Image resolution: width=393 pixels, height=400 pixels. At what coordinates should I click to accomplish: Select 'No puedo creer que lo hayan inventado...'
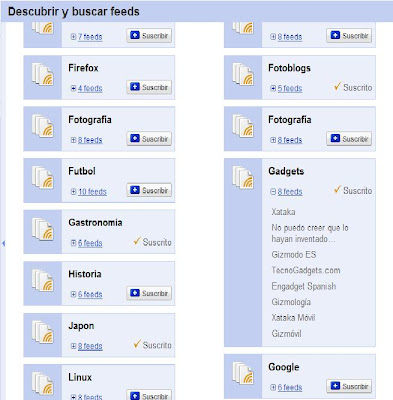[310, 233]
